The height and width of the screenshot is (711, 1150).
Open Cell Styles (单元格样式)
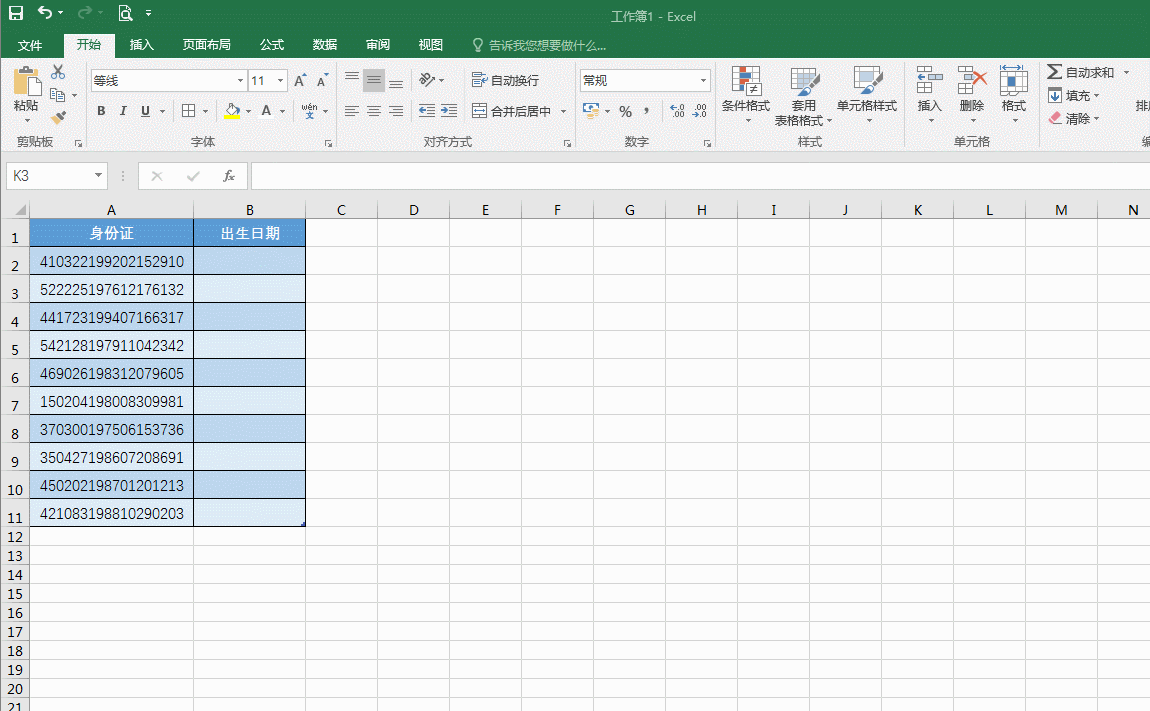click(867, 94)
